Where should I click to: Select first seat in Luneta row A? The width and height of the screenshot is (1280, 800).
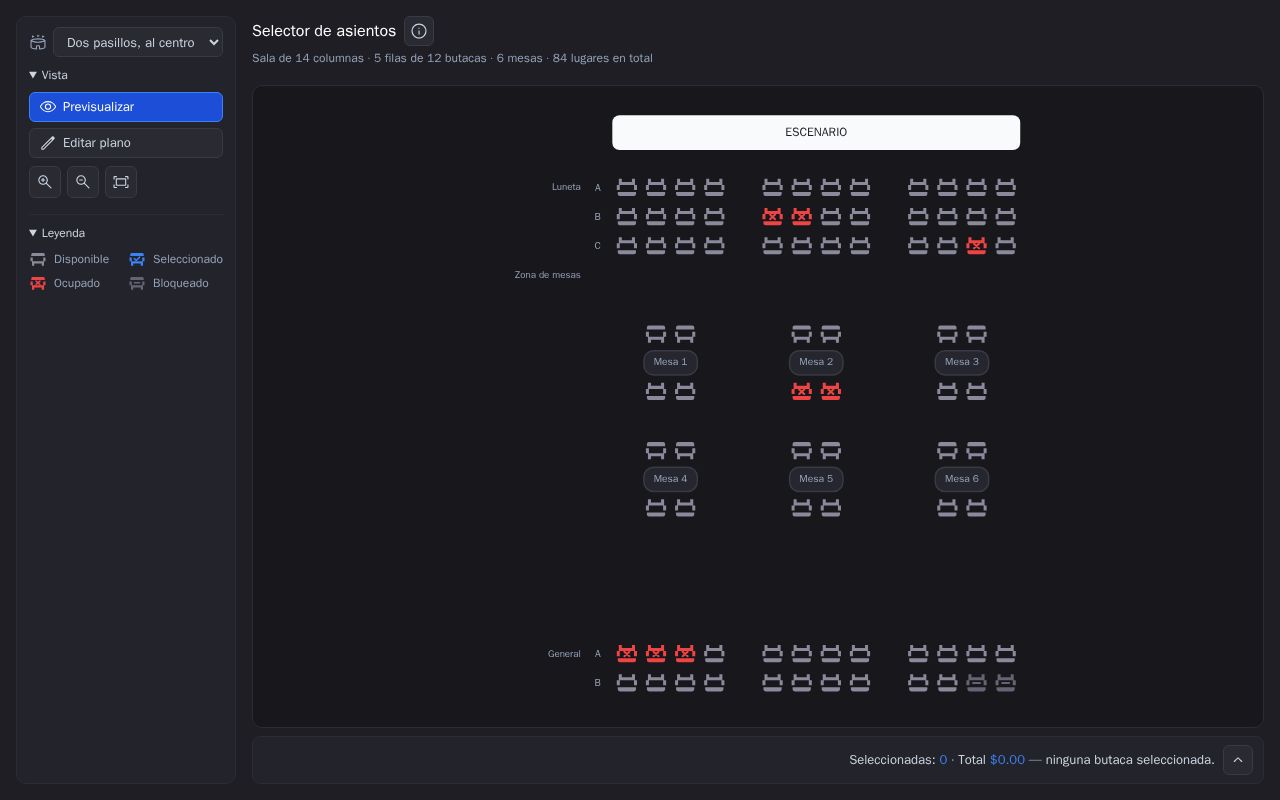[627, 187]
